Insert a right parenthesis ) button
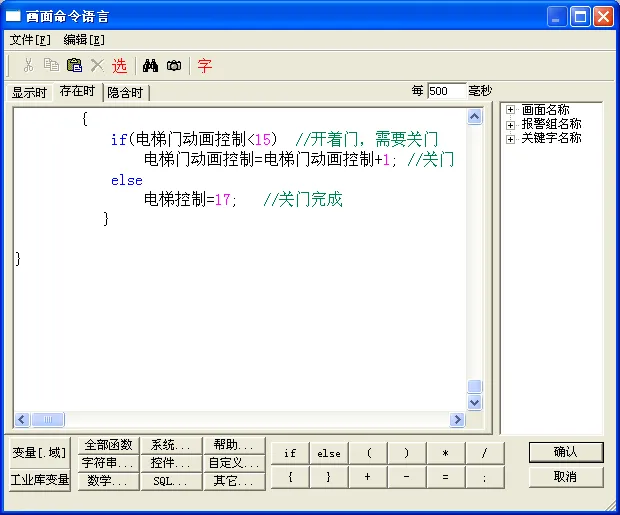 (x=406, y=453)
